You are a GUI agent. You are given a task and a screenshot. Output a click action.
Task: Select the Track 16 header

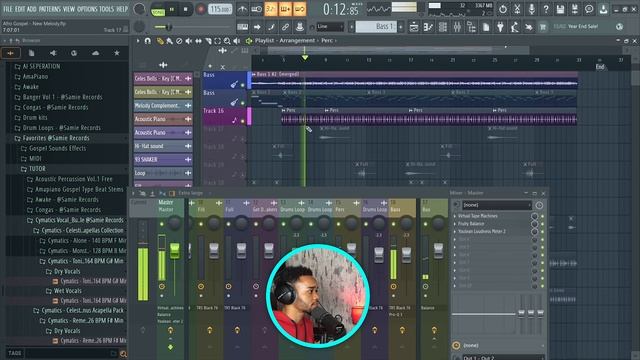(x=225, y=116)
